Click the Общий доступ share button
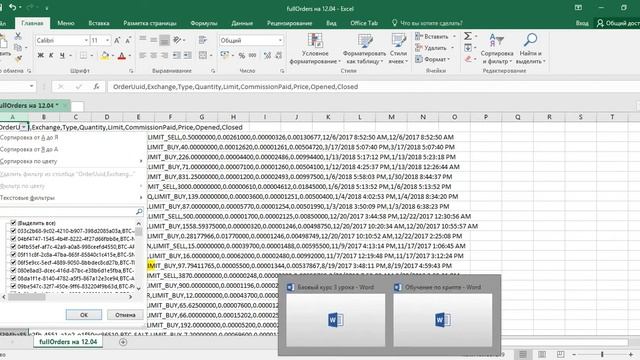The image size is (640, 360). point(618,23)
